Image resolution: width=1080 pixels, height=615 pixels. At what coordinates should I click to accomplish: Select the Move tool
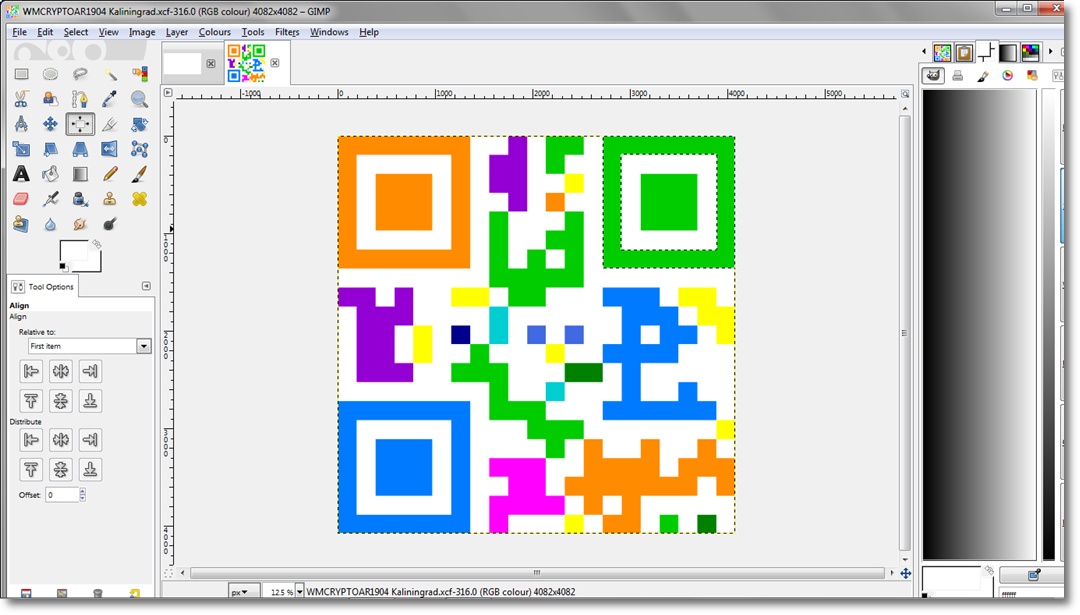(50, 124)
